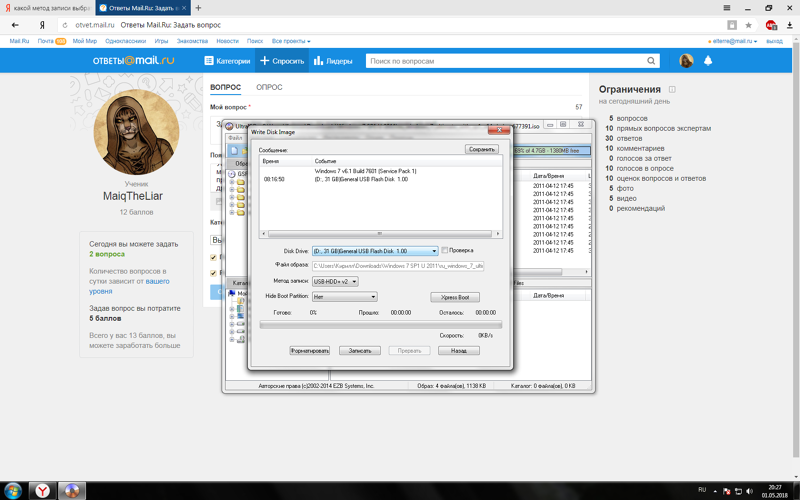
Task: Click the write progress bar
Action: click(381, 324)
